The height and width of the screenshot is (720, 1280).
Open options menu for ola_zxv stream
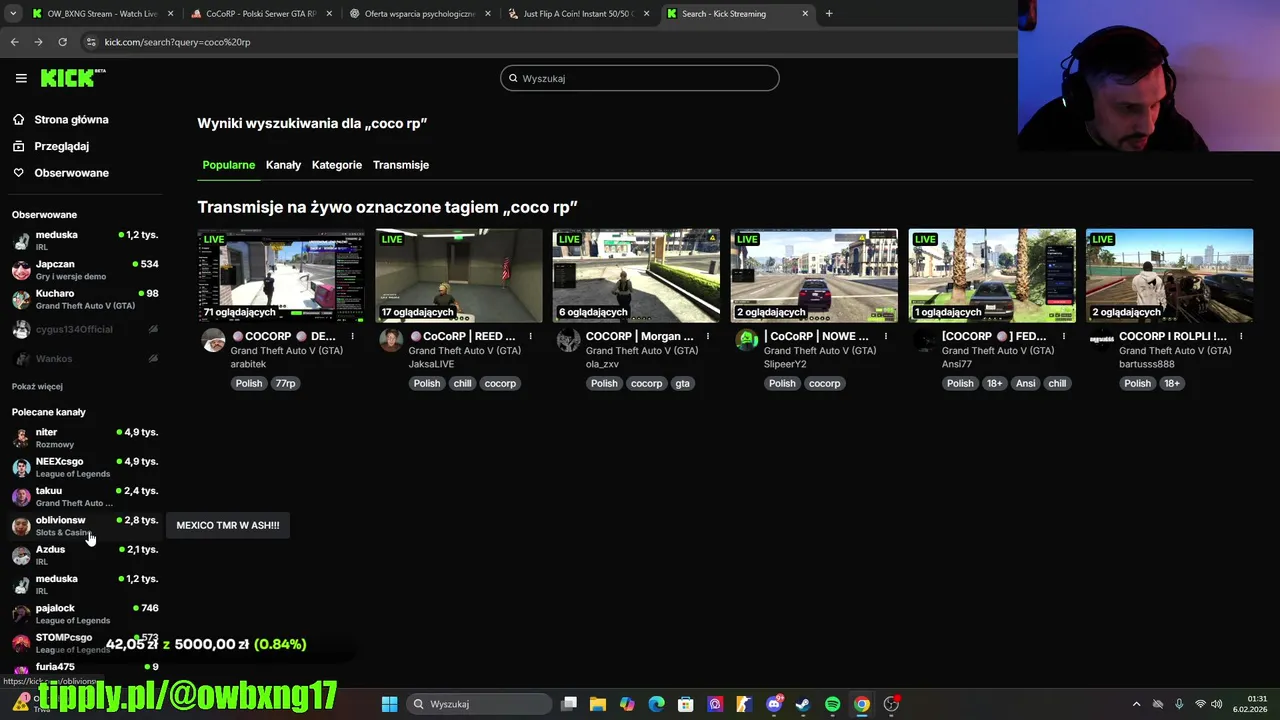[707, 337]
